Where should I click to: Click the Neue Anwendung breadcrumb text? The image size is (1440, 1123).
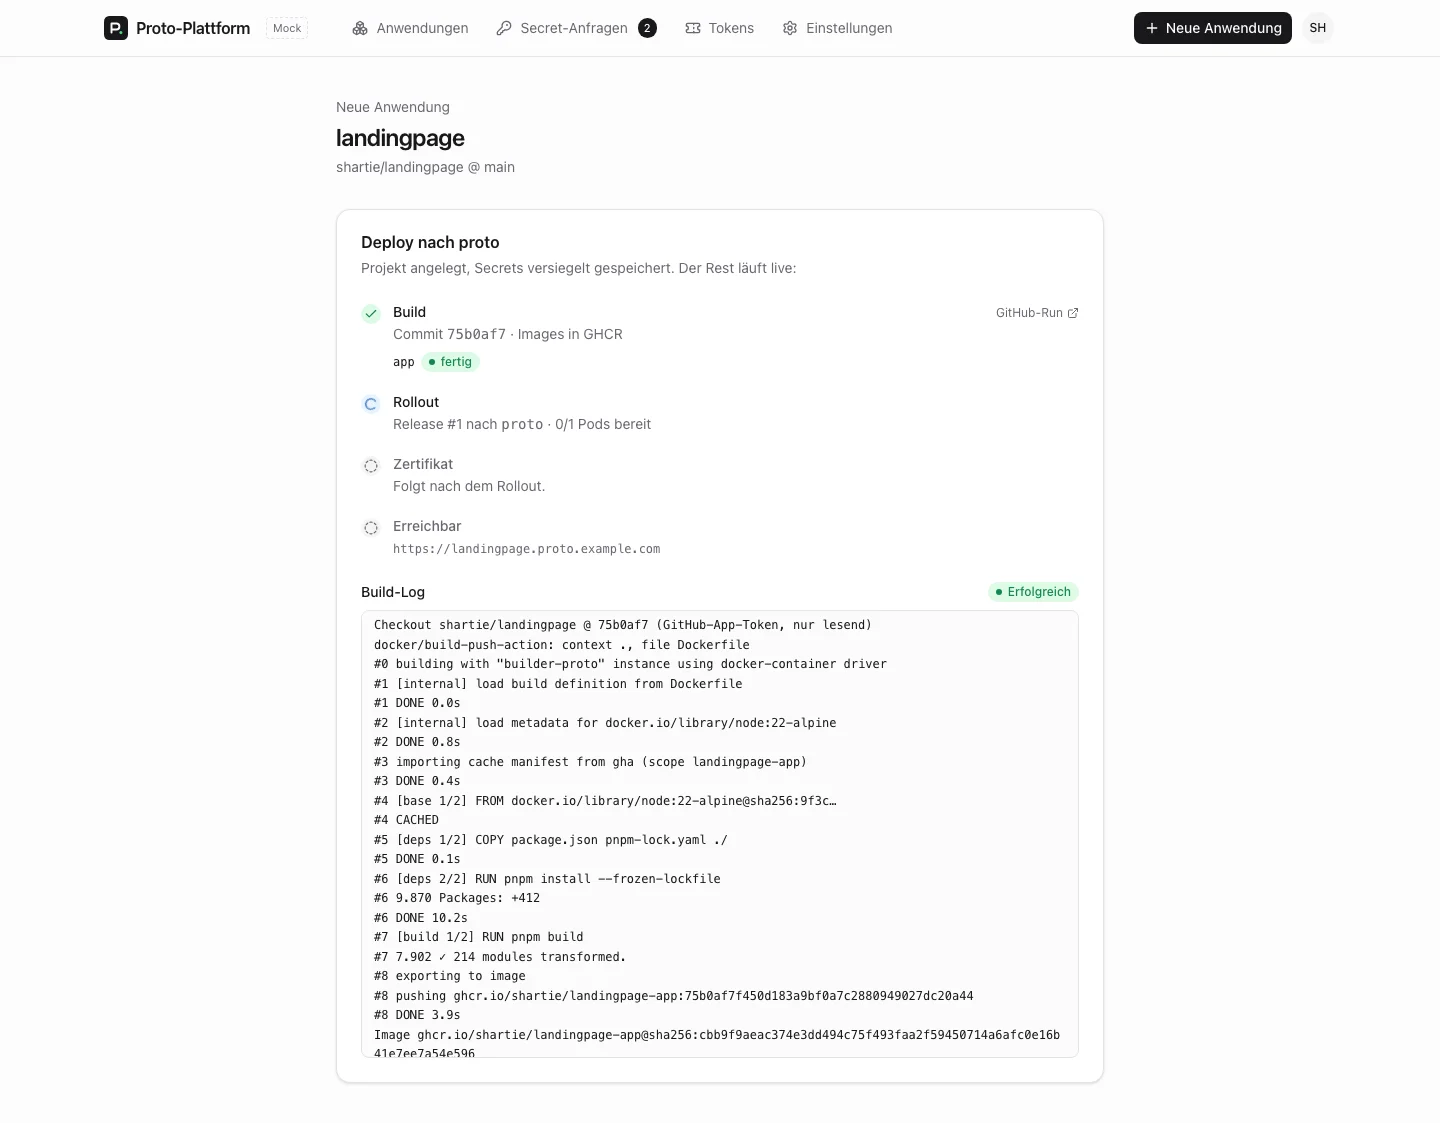click(x=393, y=107)
